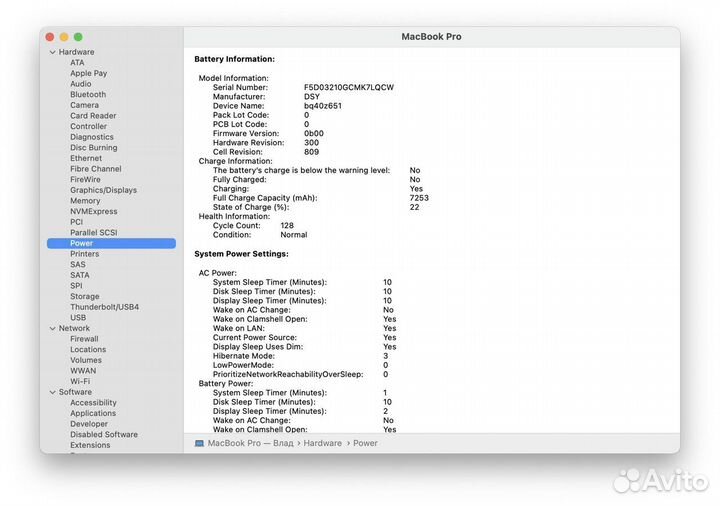Select Audio under Hardware

click(81, 84)
